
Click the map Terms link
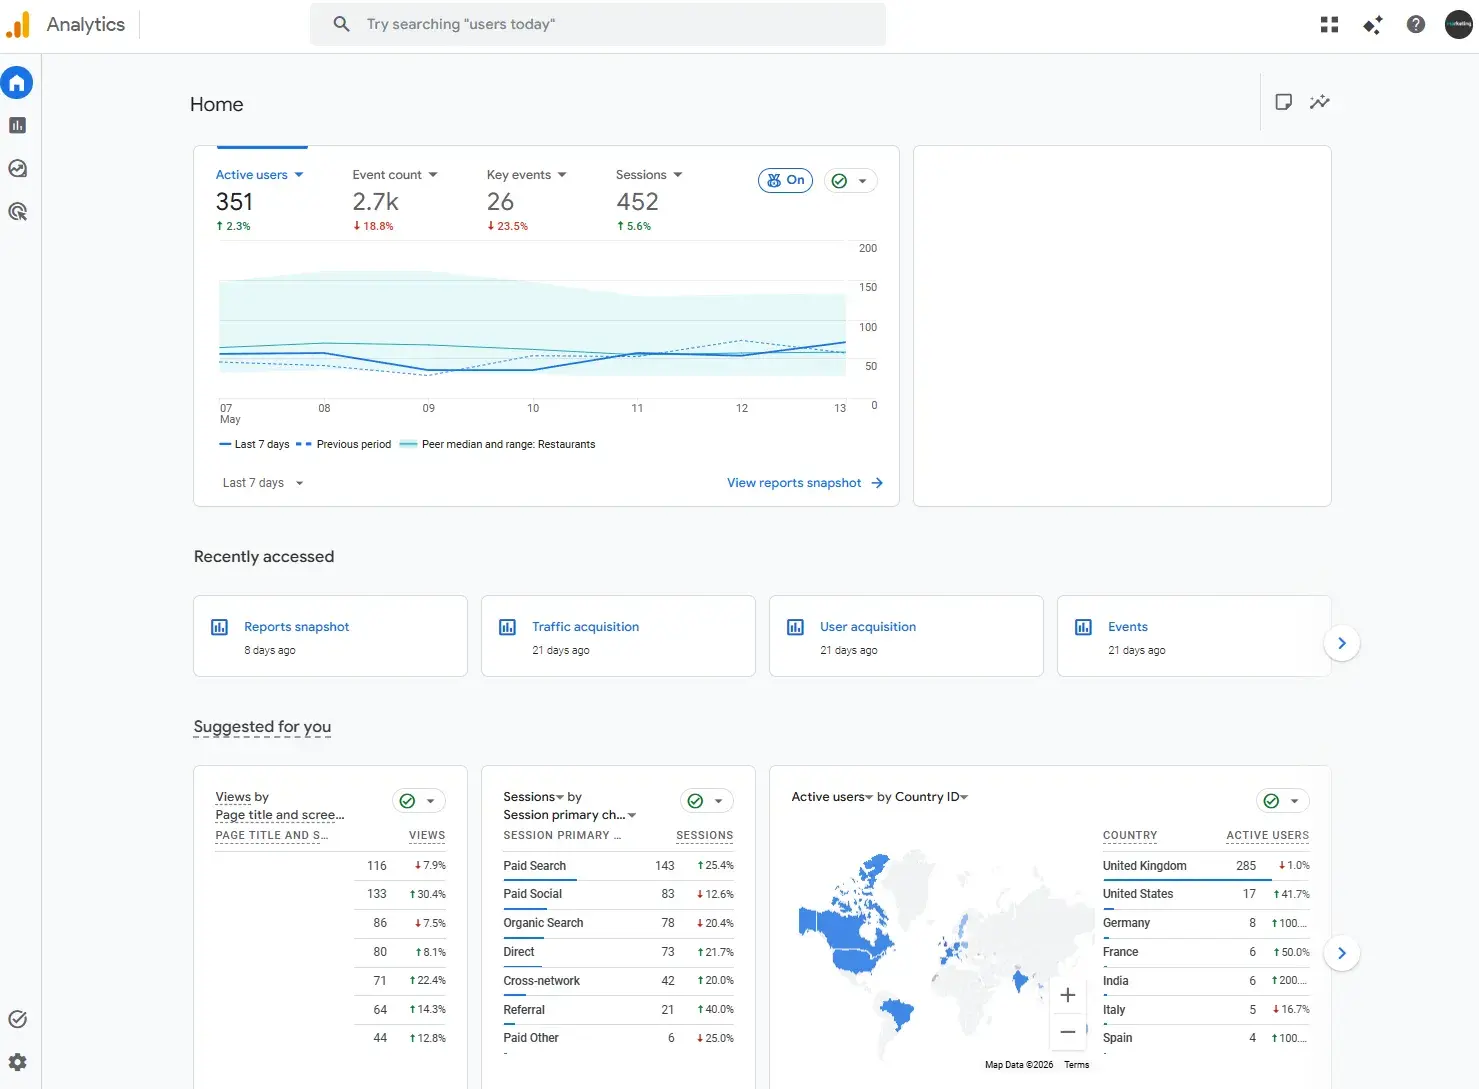[x=1076, y=1065]
